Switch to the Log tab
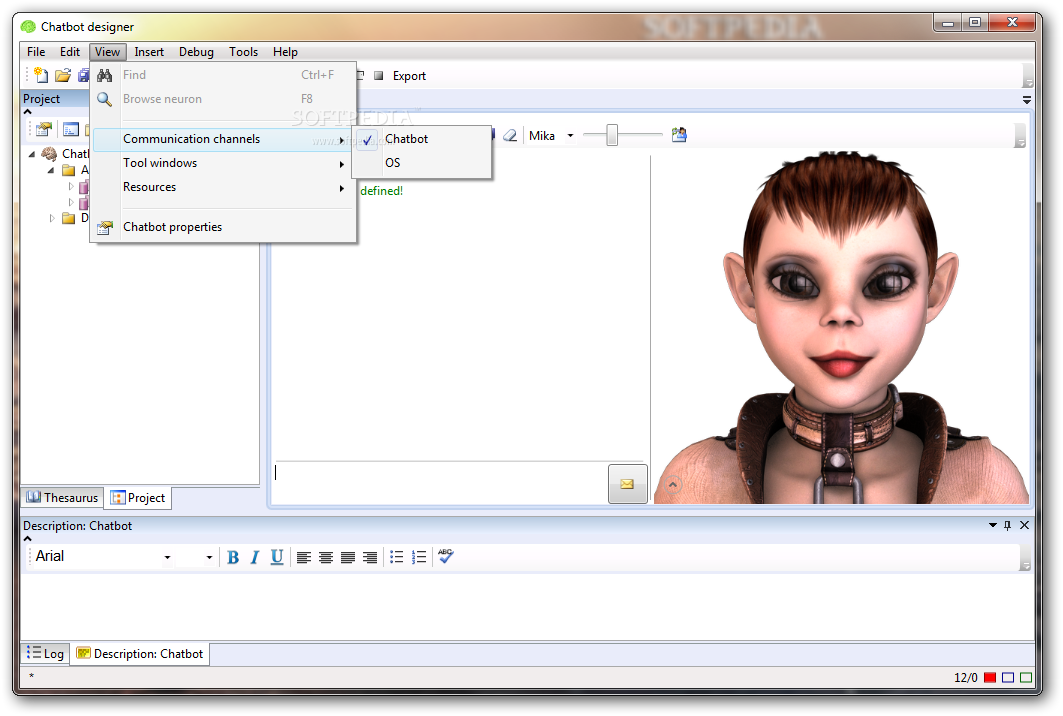This screenshot has height=716, width=1063. [45, 654]
